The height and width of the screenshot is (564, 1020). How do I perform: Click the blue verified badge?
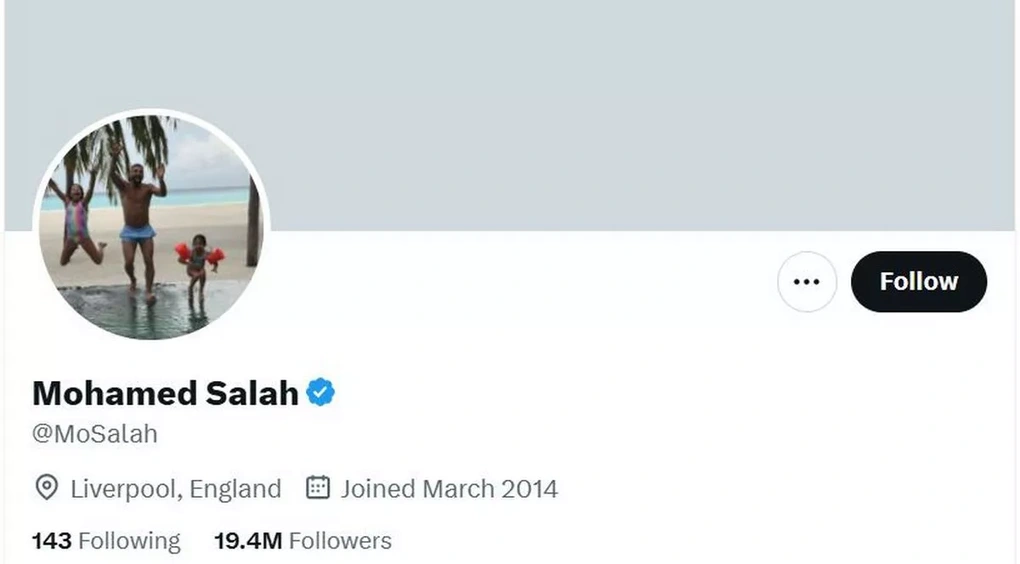coord(320,392)
